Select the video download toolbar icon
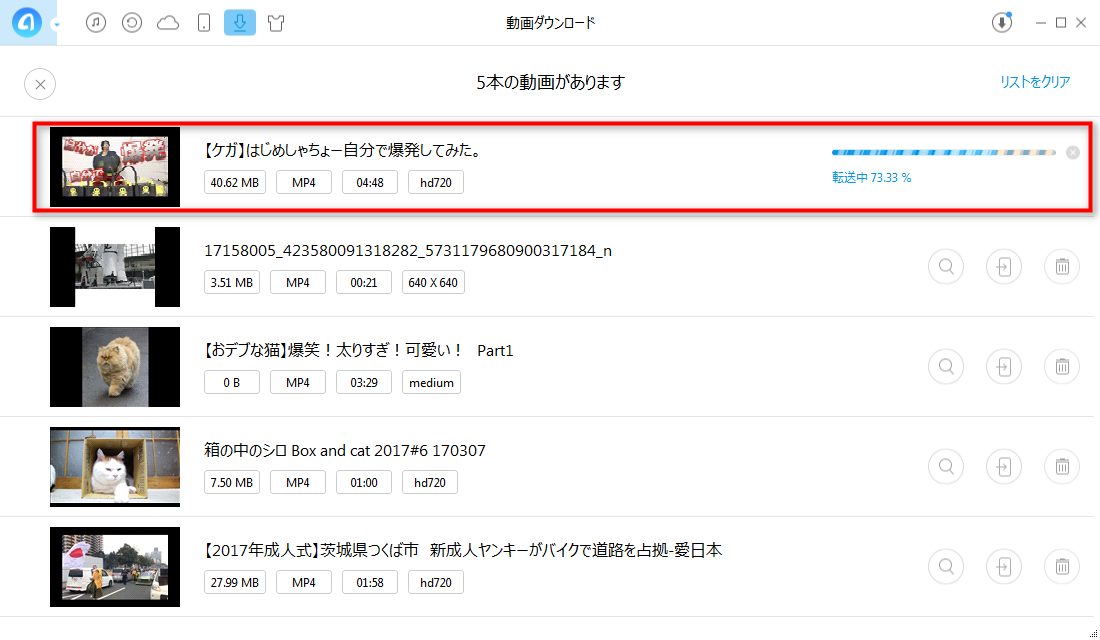This screenshot has height=640, width=1100. 240,22
